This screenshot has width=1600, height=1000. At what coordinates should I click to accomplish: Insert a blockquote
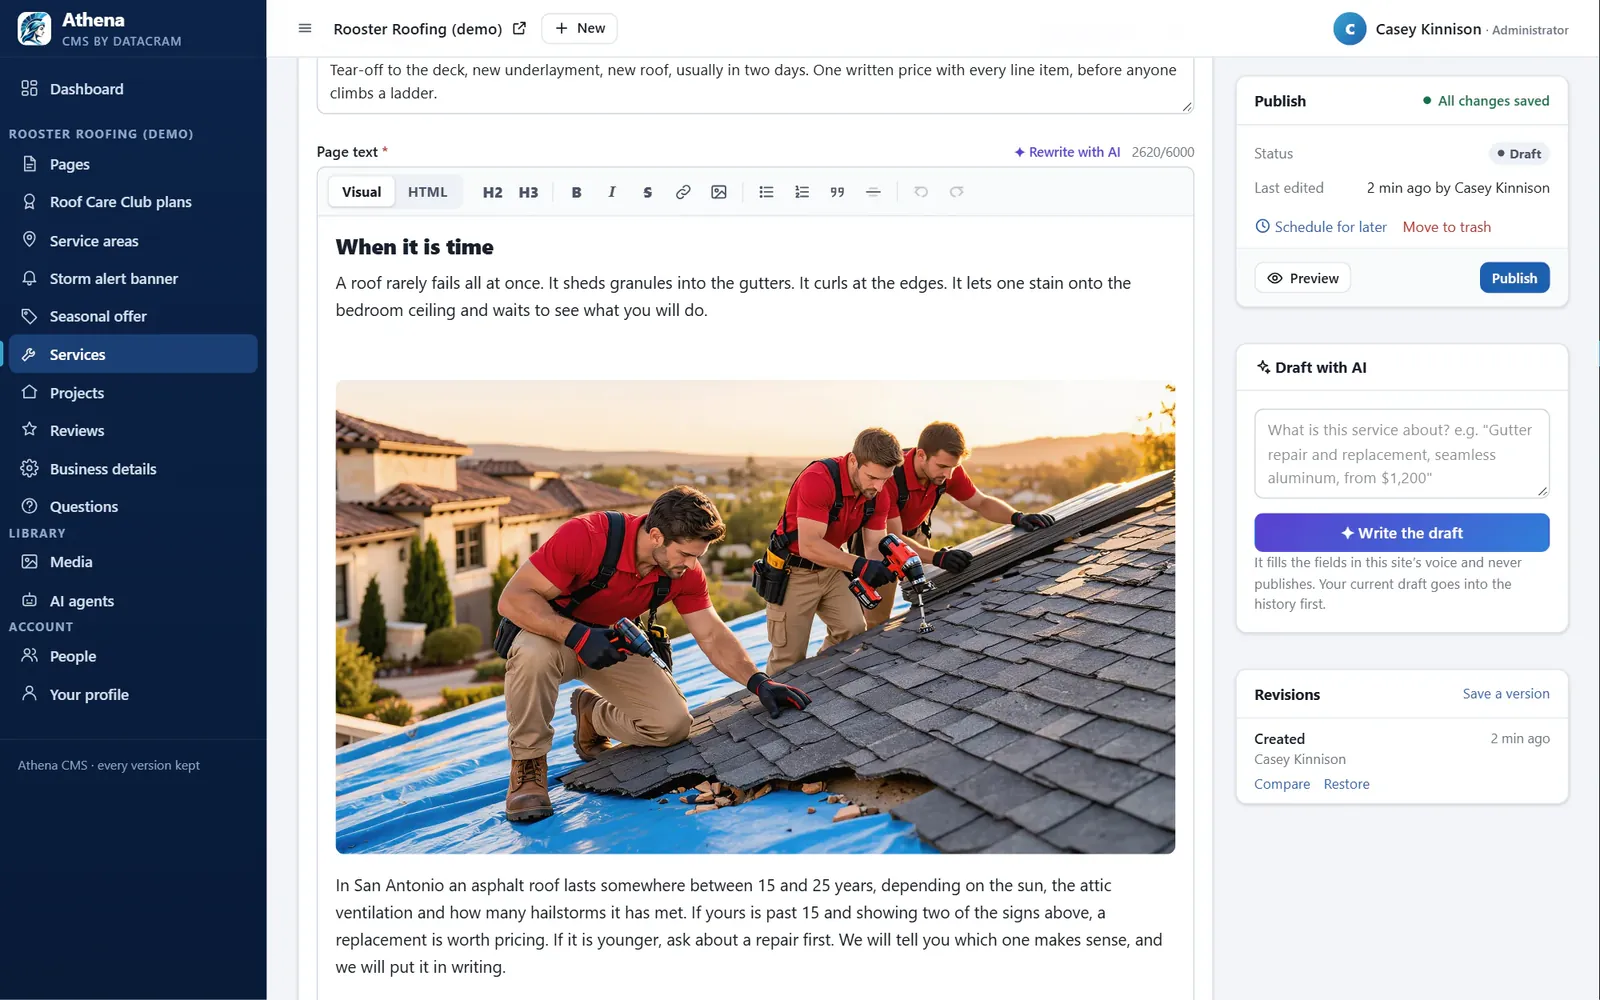point(837,192)
